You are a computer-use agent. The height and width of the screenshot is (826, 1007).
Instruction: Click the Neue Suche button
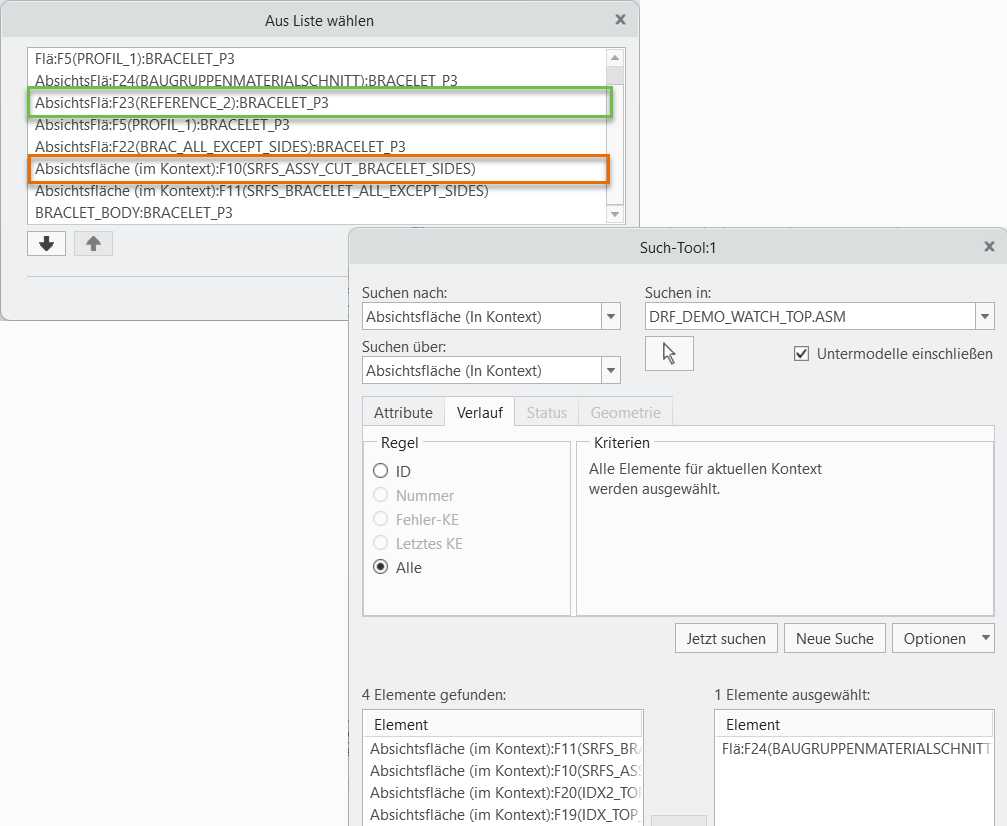pos(835,638)
